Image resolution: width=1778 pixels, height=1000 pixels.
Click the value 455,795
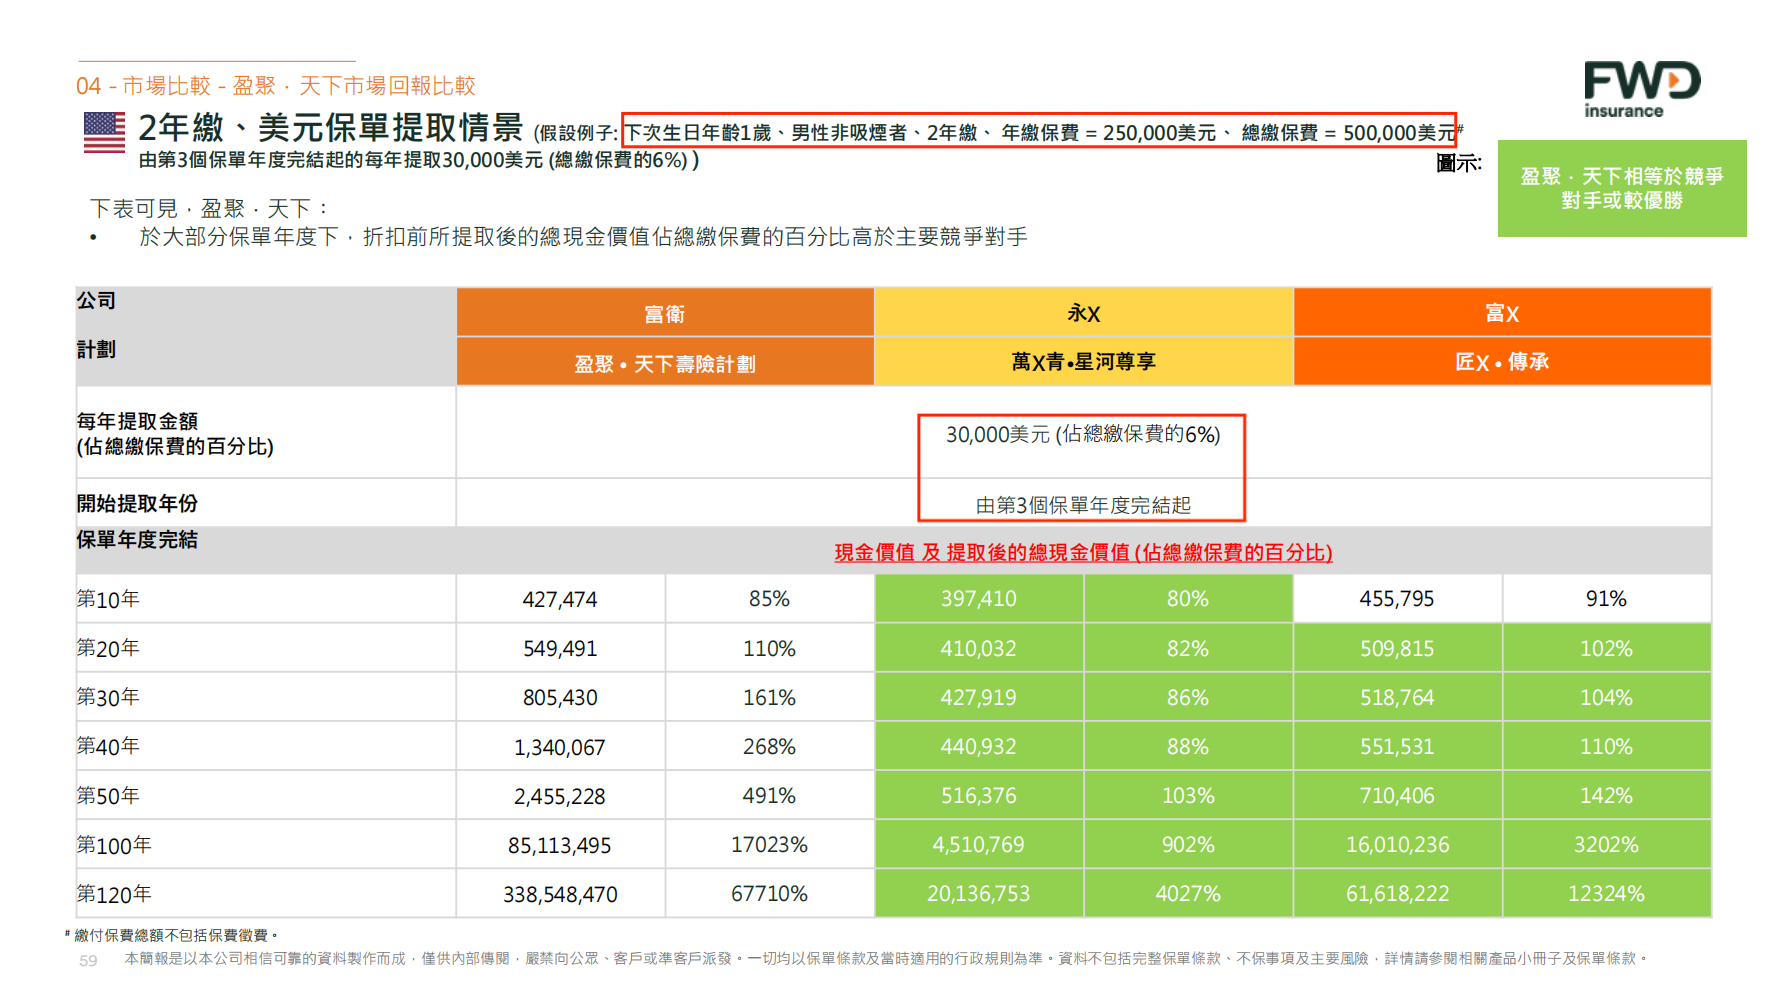1397,599
